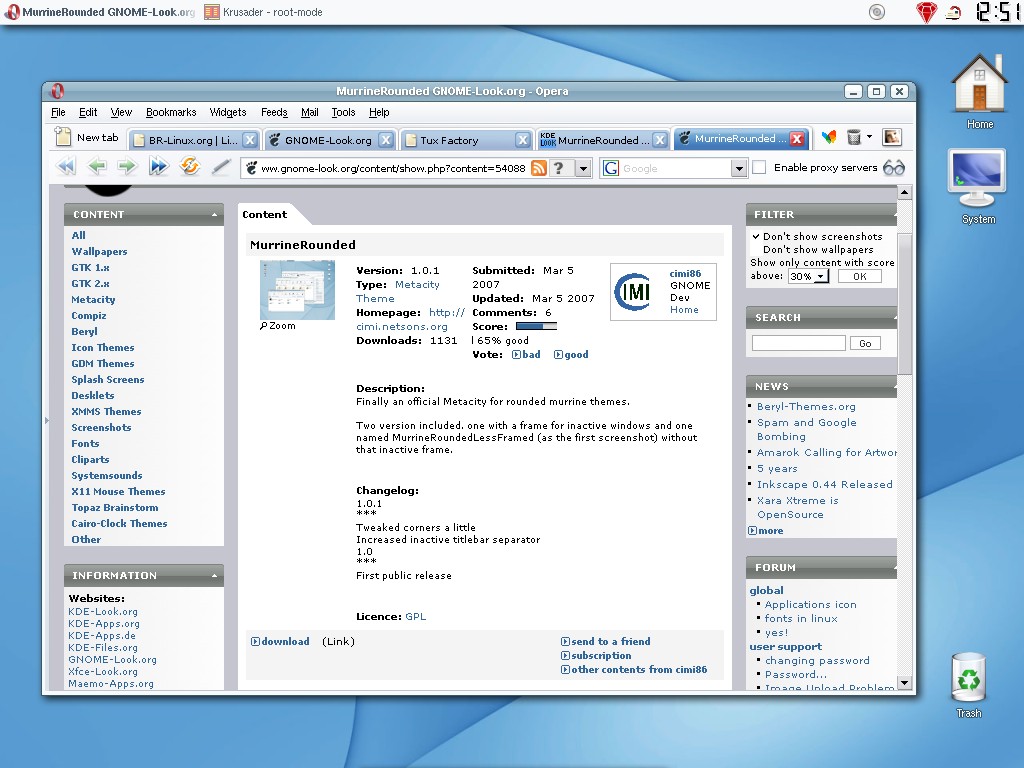Click the grey disc tray icon
Screen dimensions: 1024x768
tap(877, 12)
